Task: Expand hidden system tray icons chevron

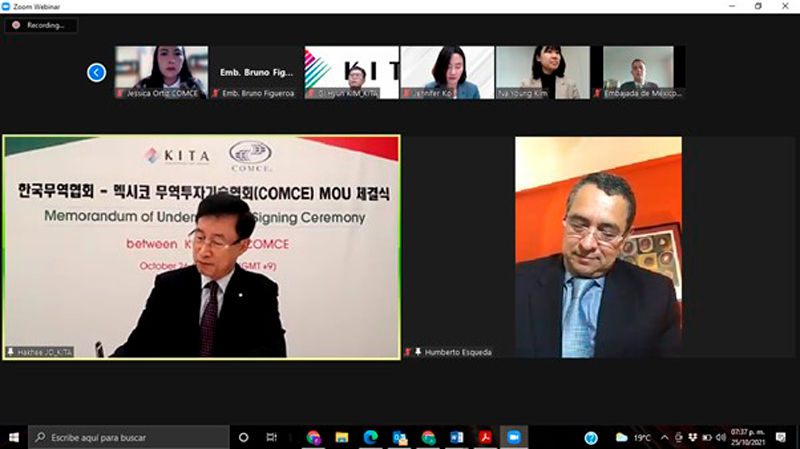Action: tap(664, 438)
